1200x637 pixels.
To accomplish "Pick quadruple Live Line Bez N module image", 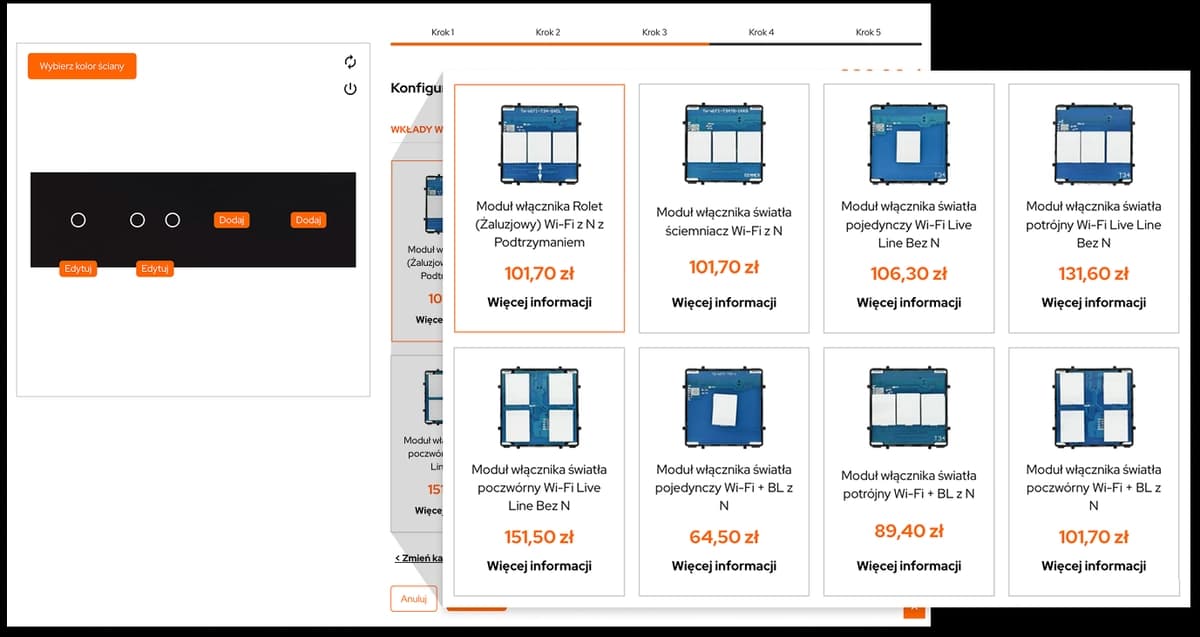I will coord(539,407).
